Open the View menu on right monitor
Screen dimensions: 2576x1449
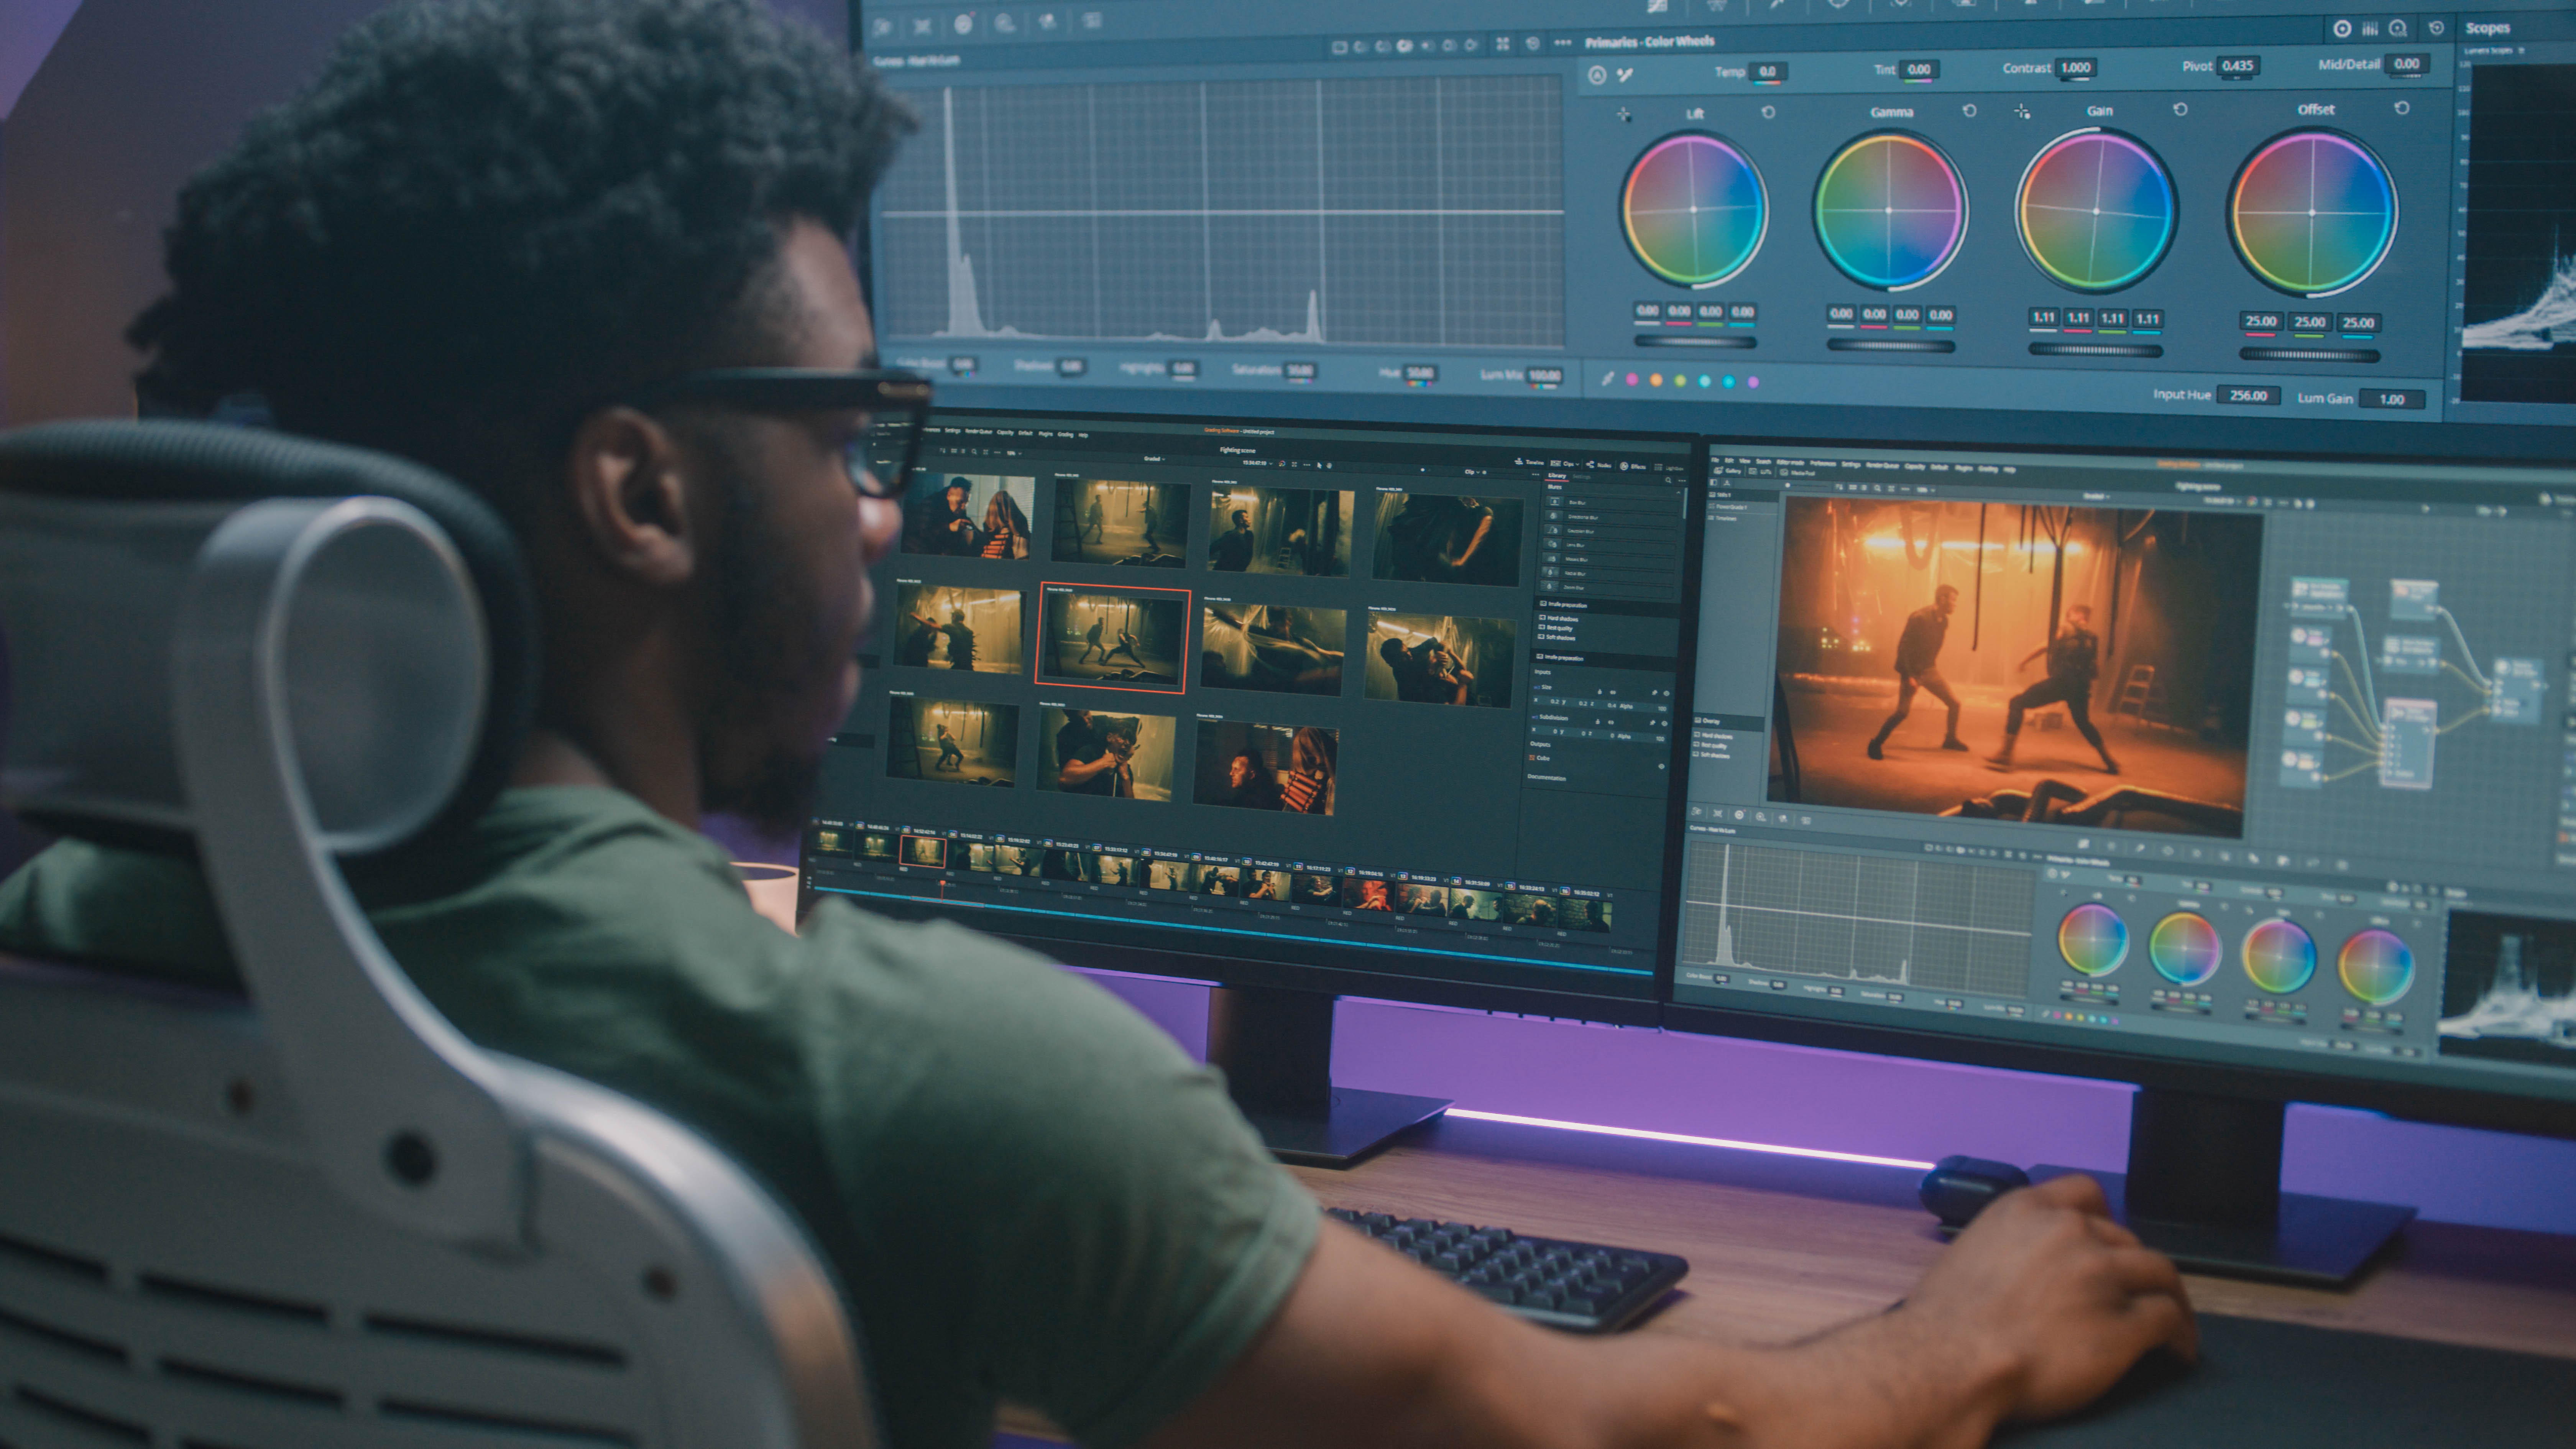(x=1745, y=461)
